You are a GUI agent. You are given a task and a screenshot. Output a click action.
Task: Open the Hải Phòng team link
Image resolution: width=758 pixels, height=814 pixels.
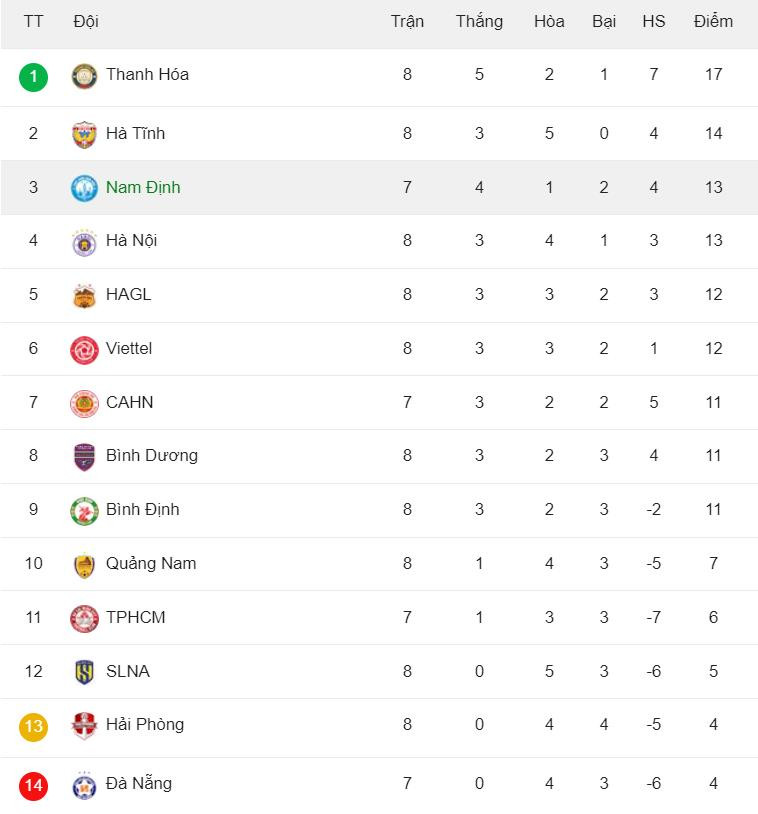(145, 724)
